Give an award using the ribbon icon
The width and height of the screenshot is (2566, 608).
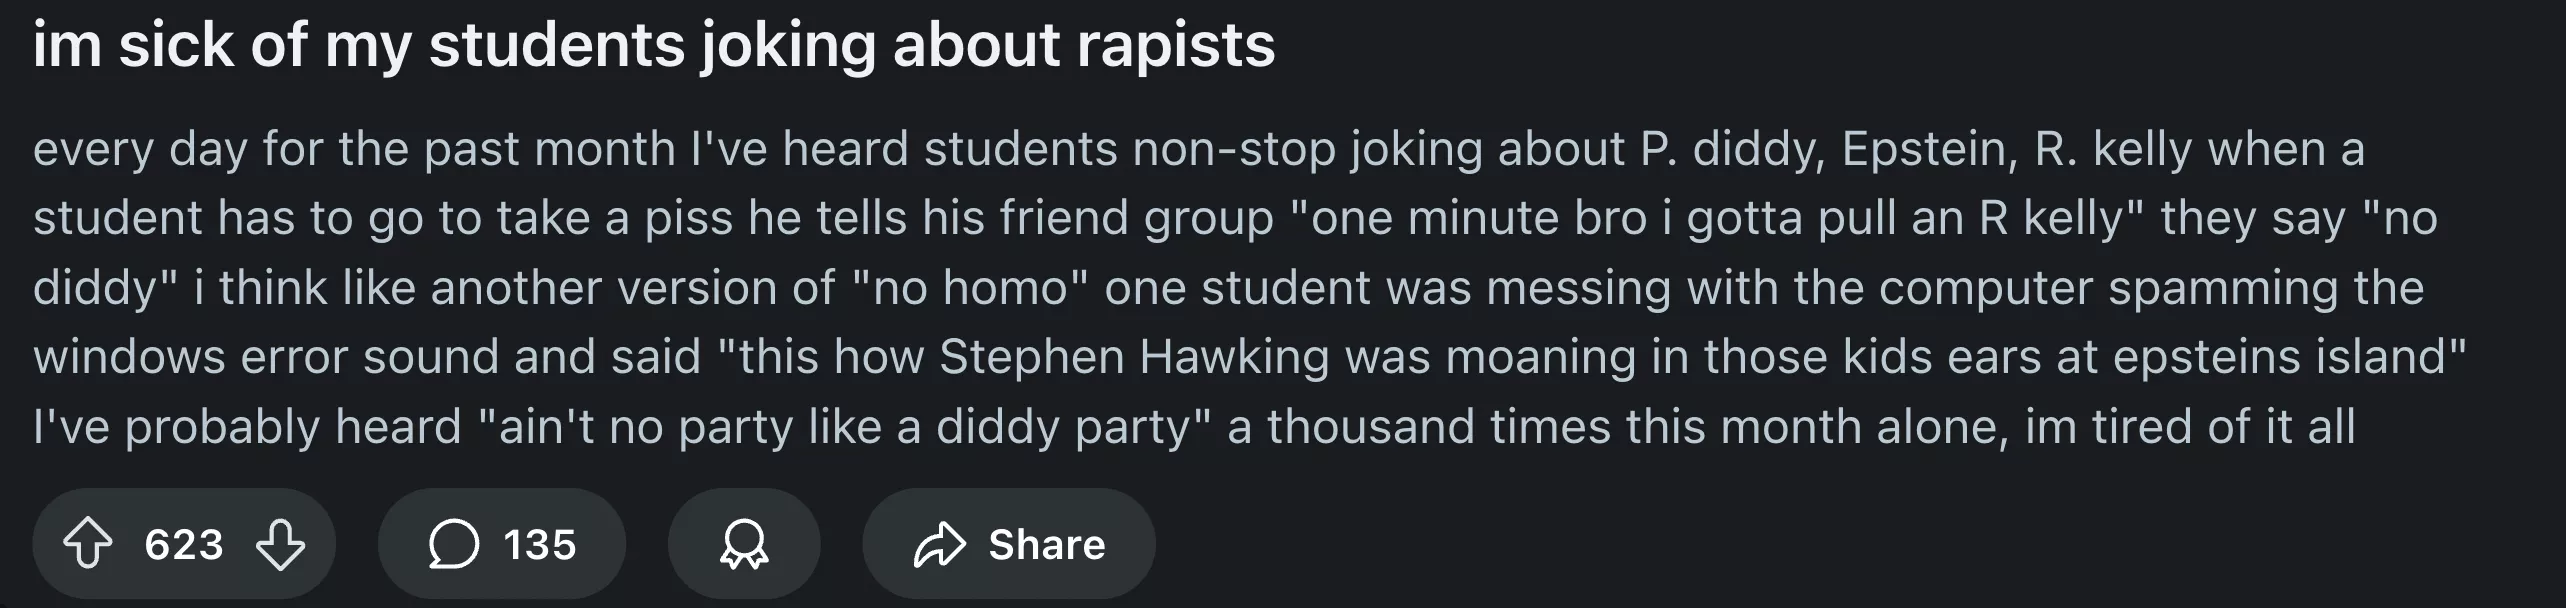744,545
